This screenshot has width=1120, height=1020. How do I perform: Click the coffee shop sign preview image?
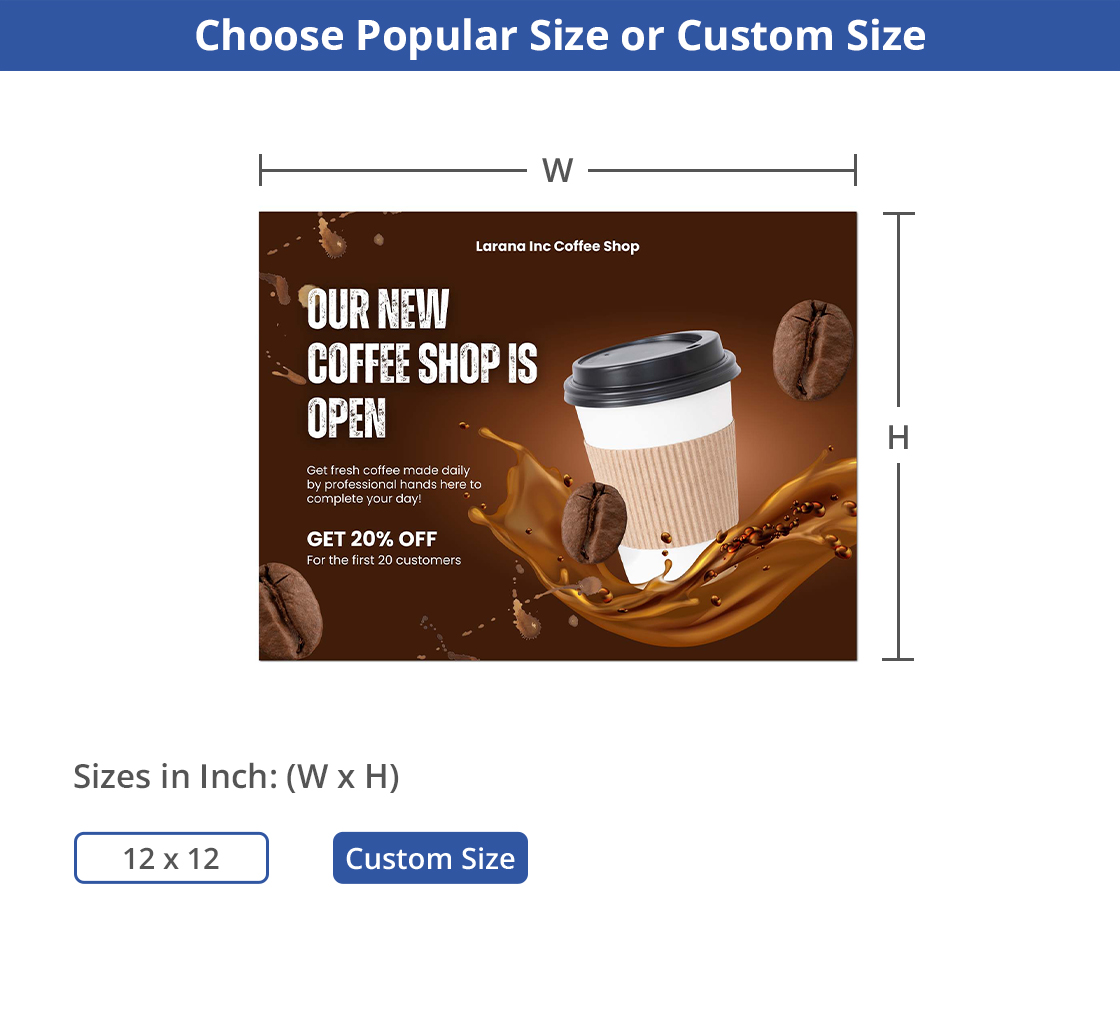[558, 436]
